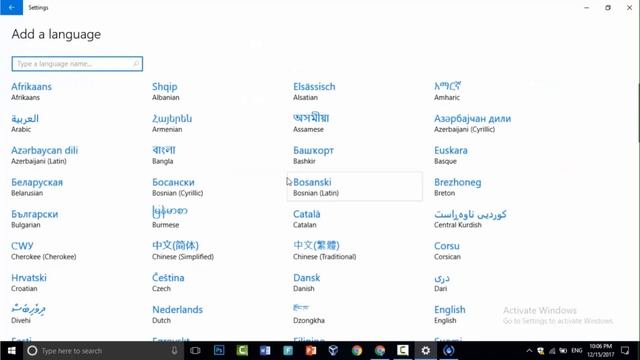Open the green Camtasia taskbar icon
The width and height of the screenshot is (640, 360).
(242, 350)
